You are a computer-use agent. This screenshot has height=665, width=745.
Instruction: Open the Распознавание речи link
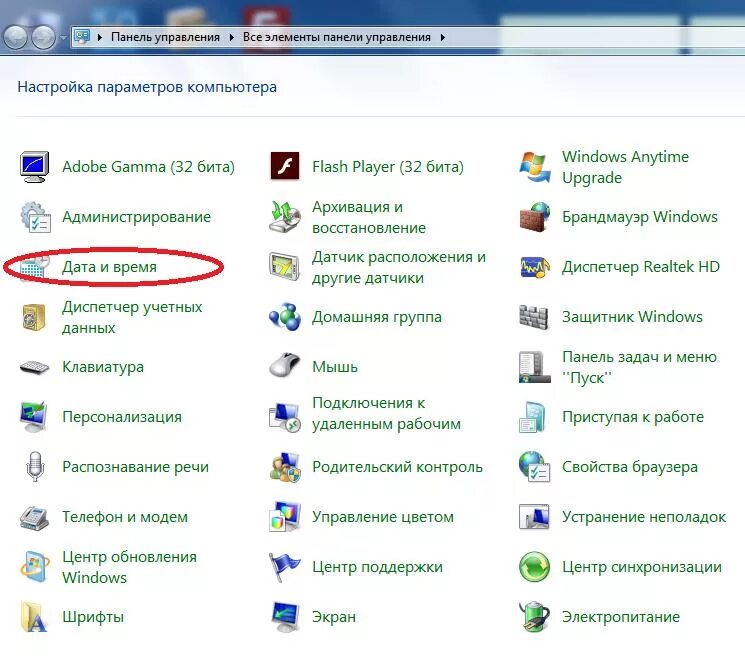click(135, 467)
